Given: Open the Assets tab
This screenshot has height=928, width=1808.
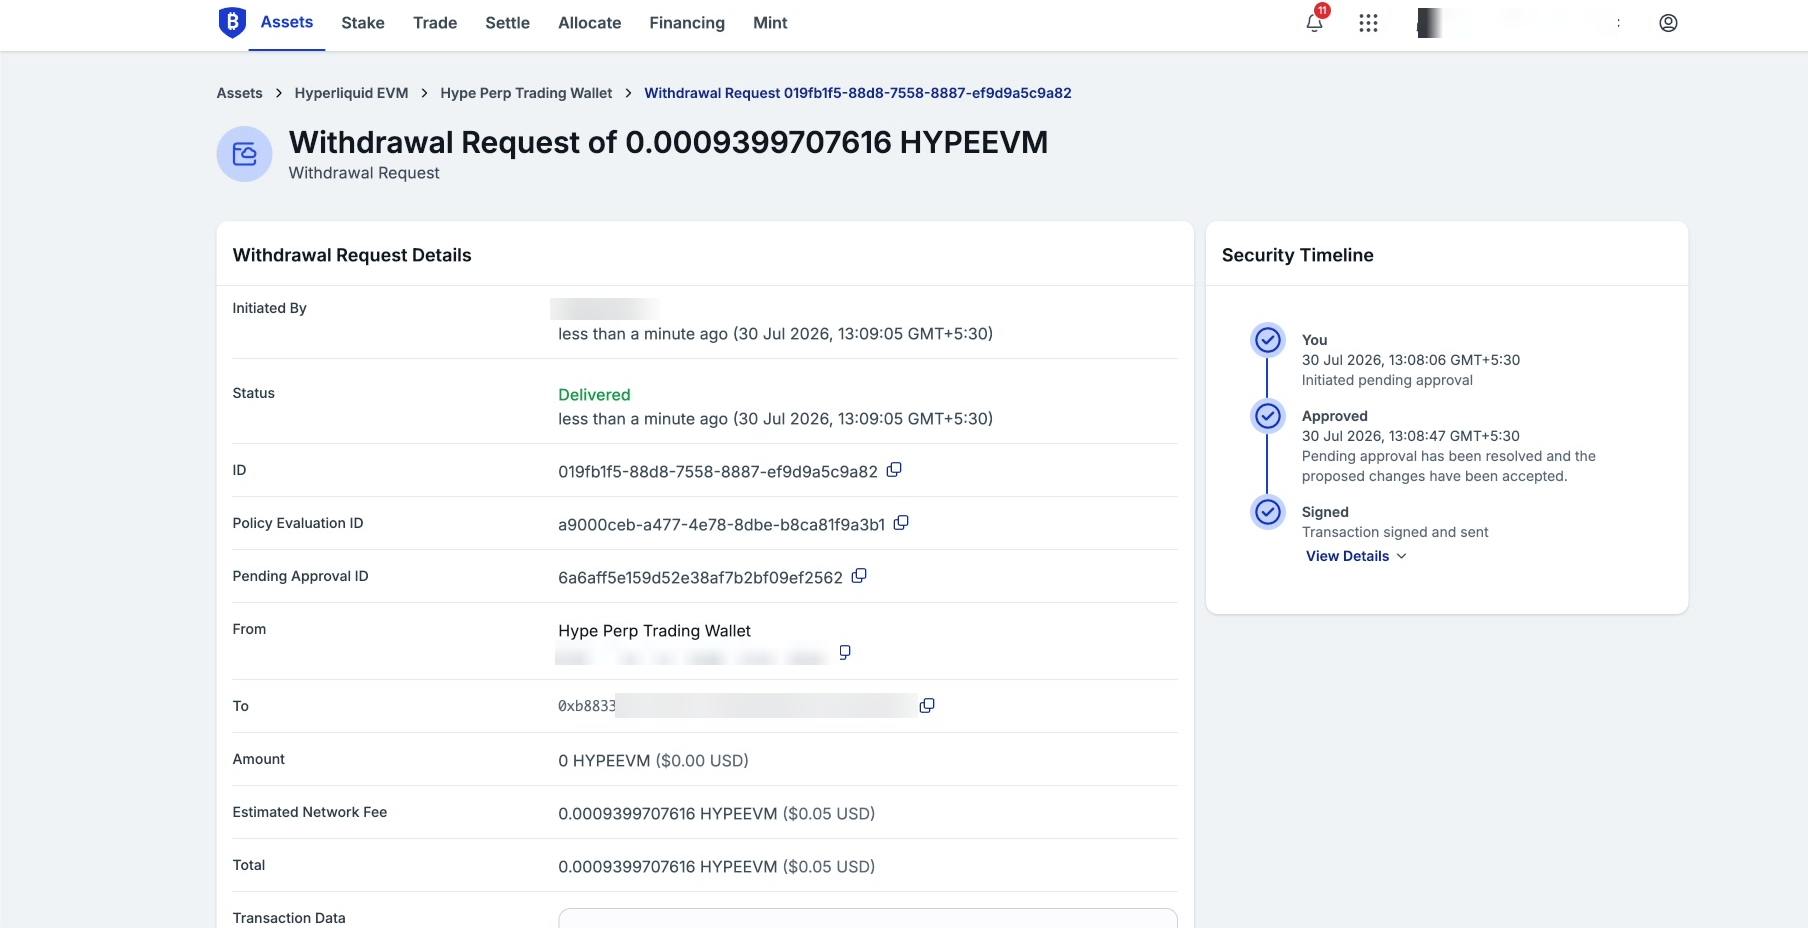Looking at the screenshot, I should click(x=287, y=22).
